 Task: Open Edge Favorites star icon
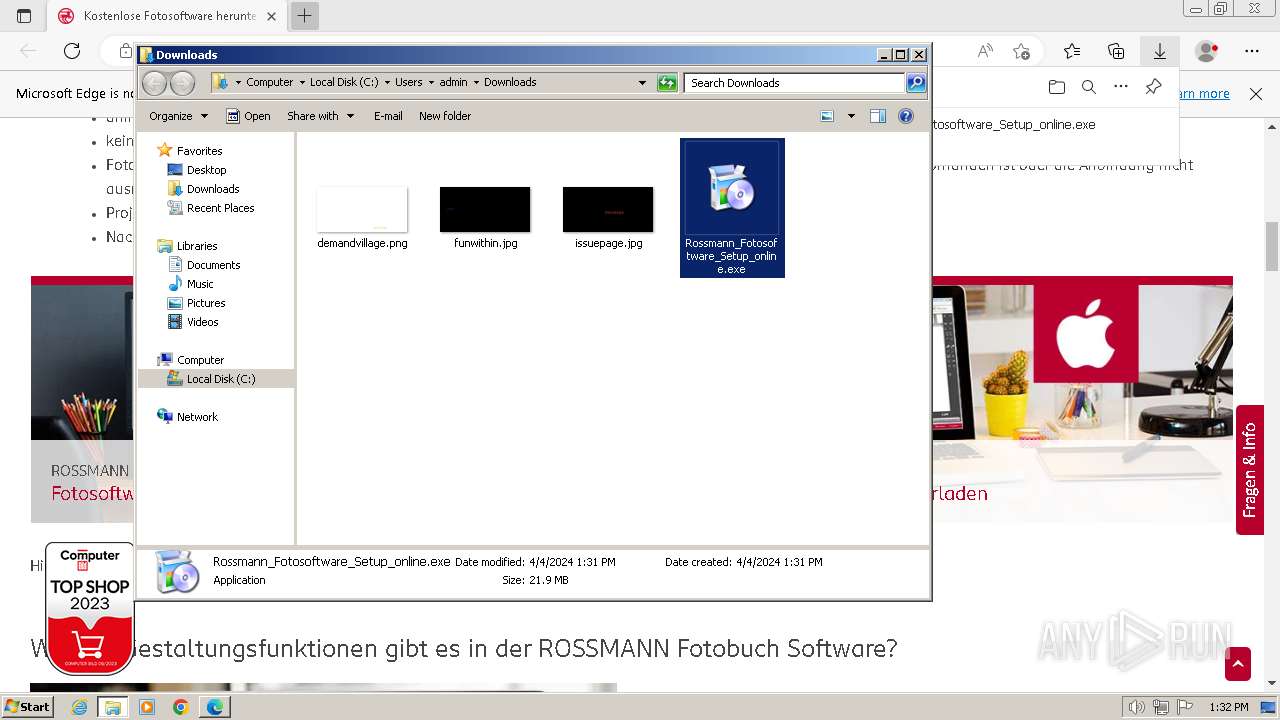(1072, 51)
